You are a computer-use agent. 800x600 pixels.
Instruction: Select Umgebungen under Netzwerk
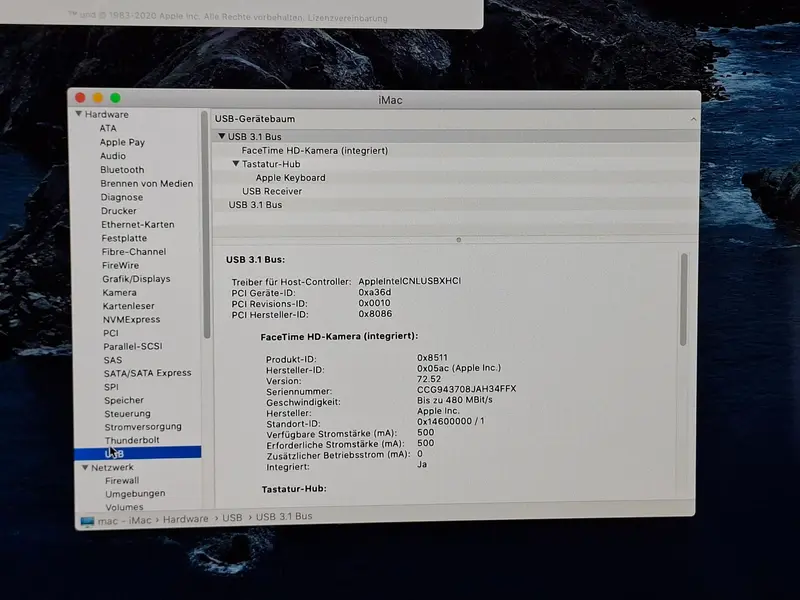click(135, 494)
